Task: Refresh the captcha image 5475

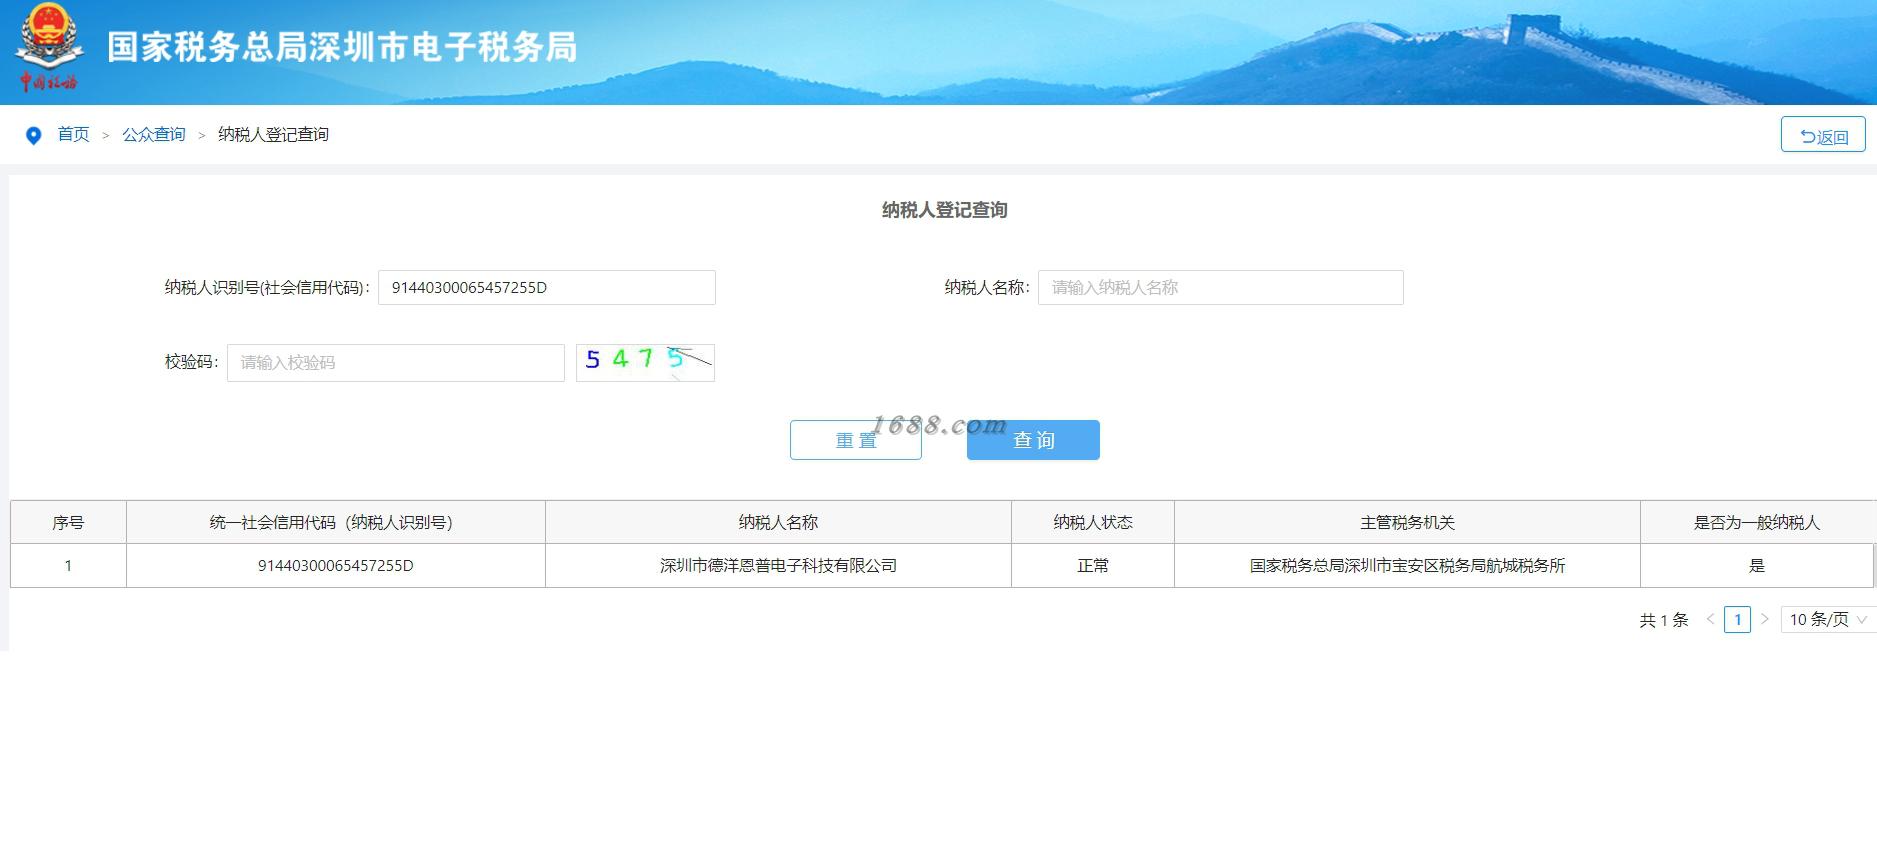Action: [x=645, y=362]
